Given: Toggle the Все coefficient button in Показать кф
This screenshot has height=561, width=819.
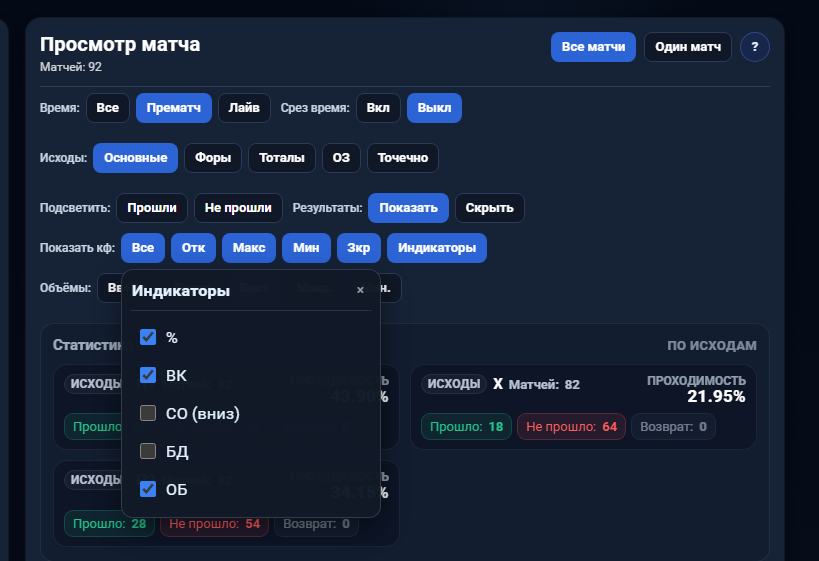Looking at the screenshot, I should click(x=143, y=248).
